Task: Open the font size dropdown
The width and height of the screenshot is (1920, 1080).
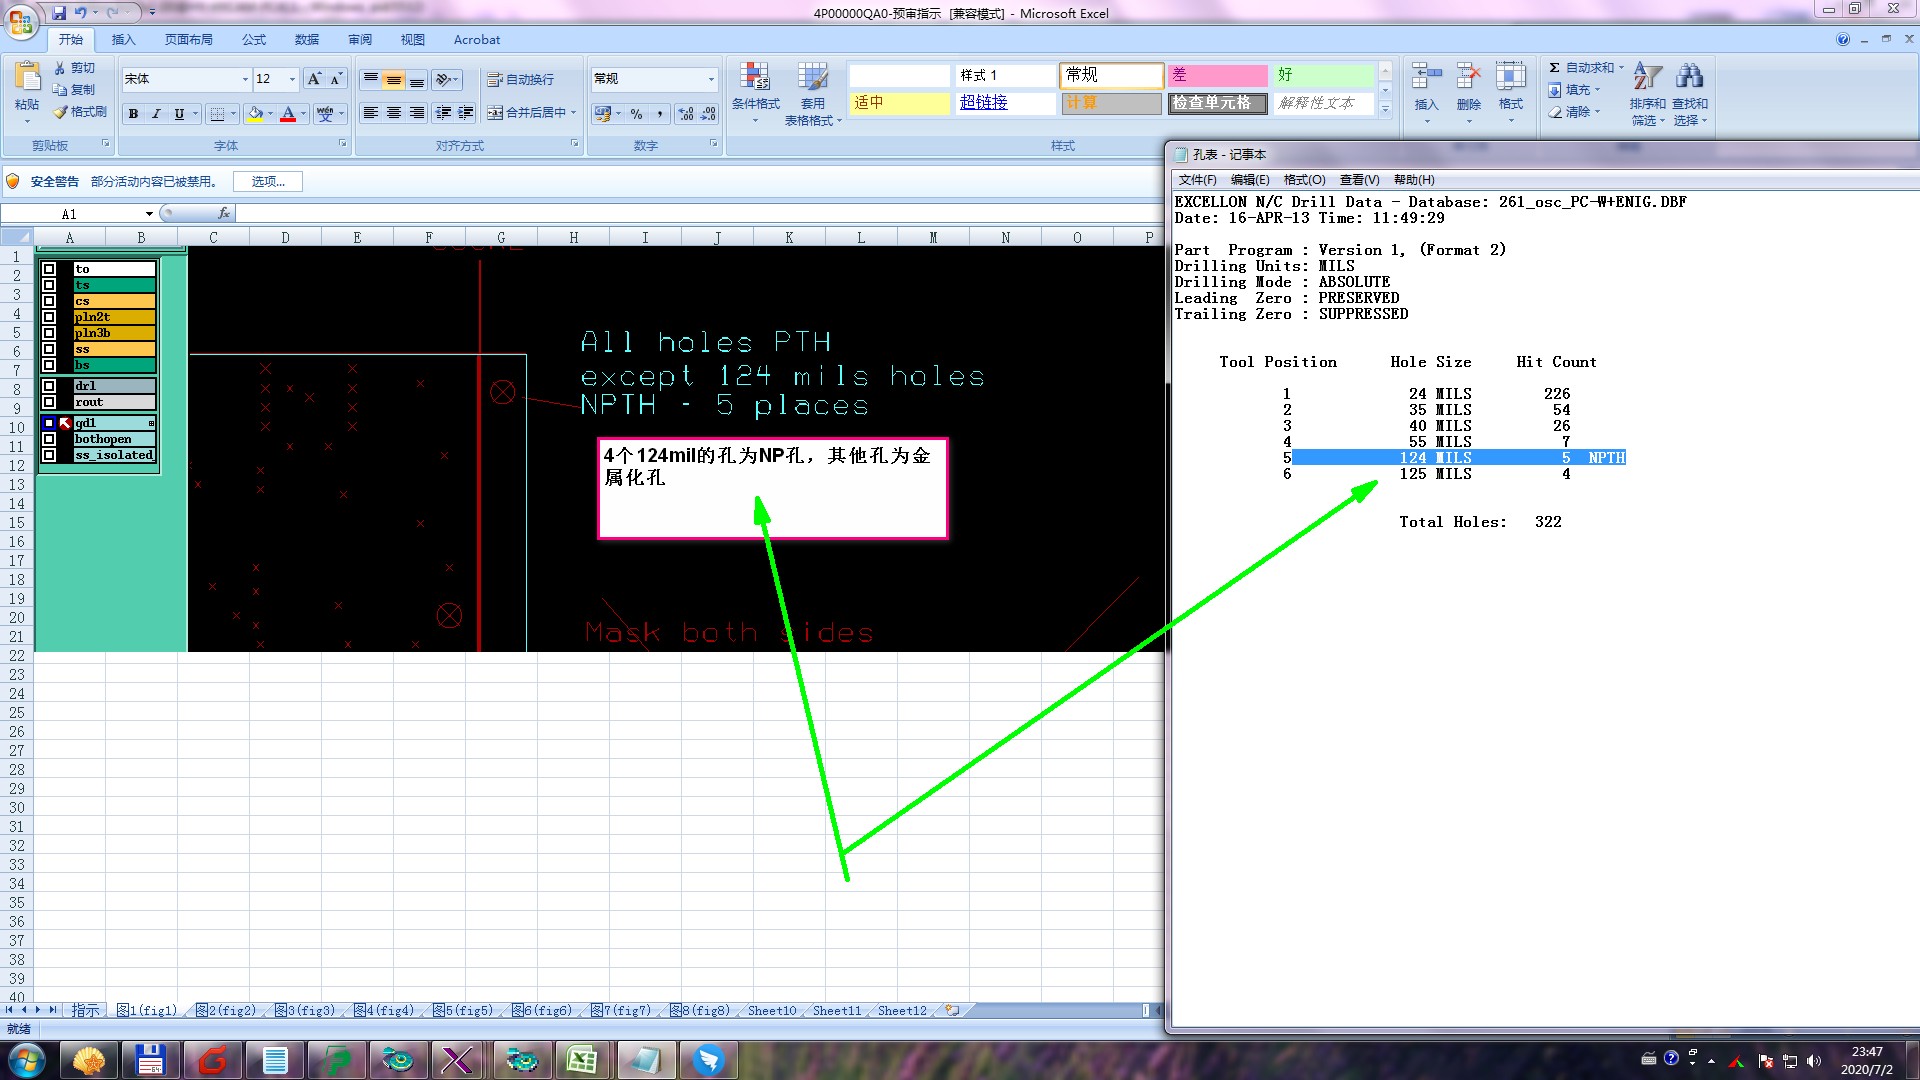Action: pos(292,79)
